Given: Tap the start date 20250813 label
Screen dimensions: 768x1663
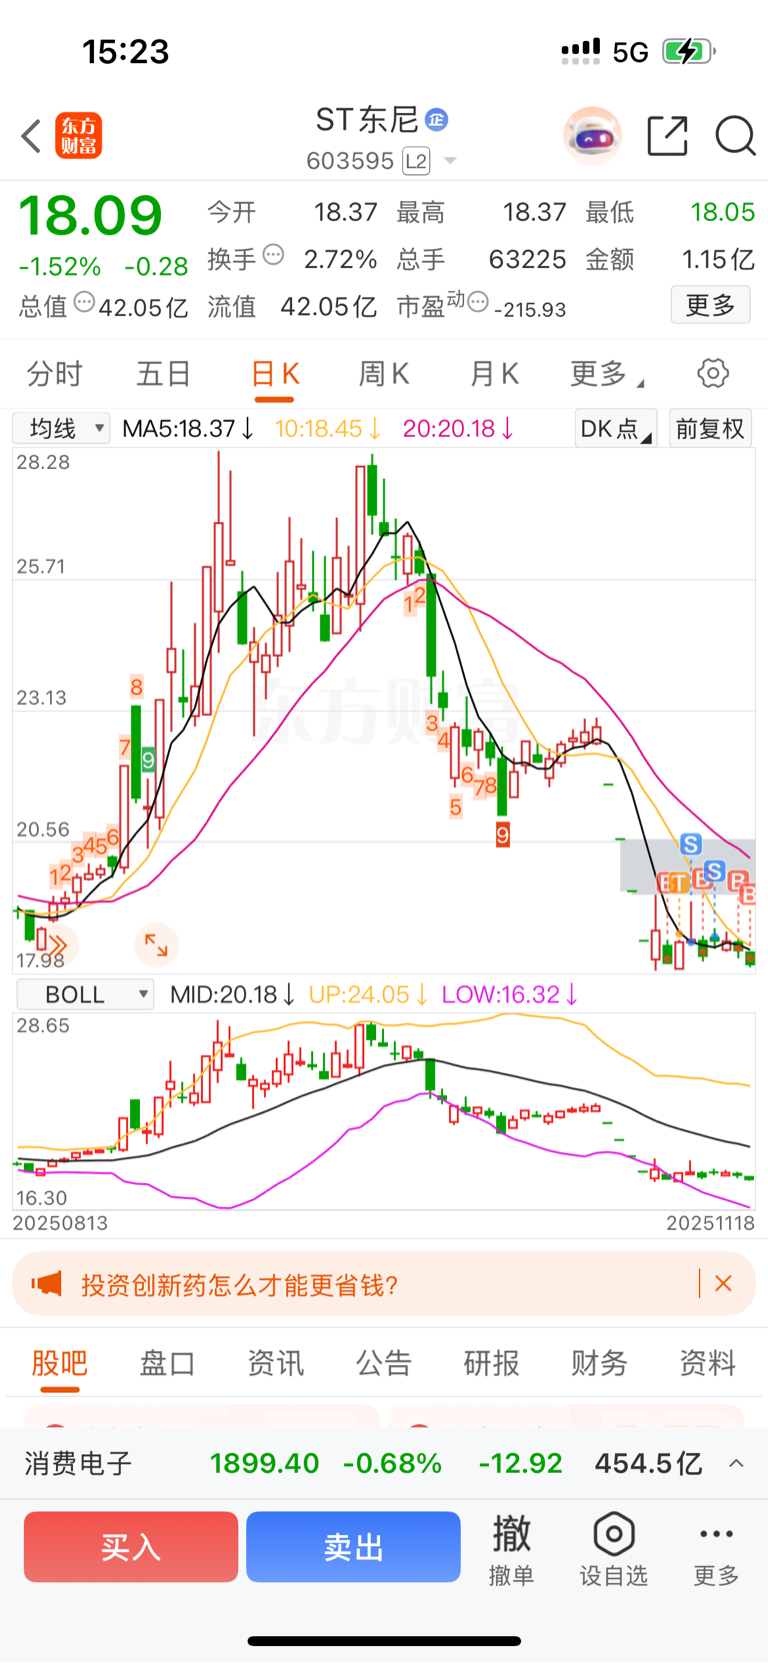Looking at the screenshot, I should [x=60, y=1223].
